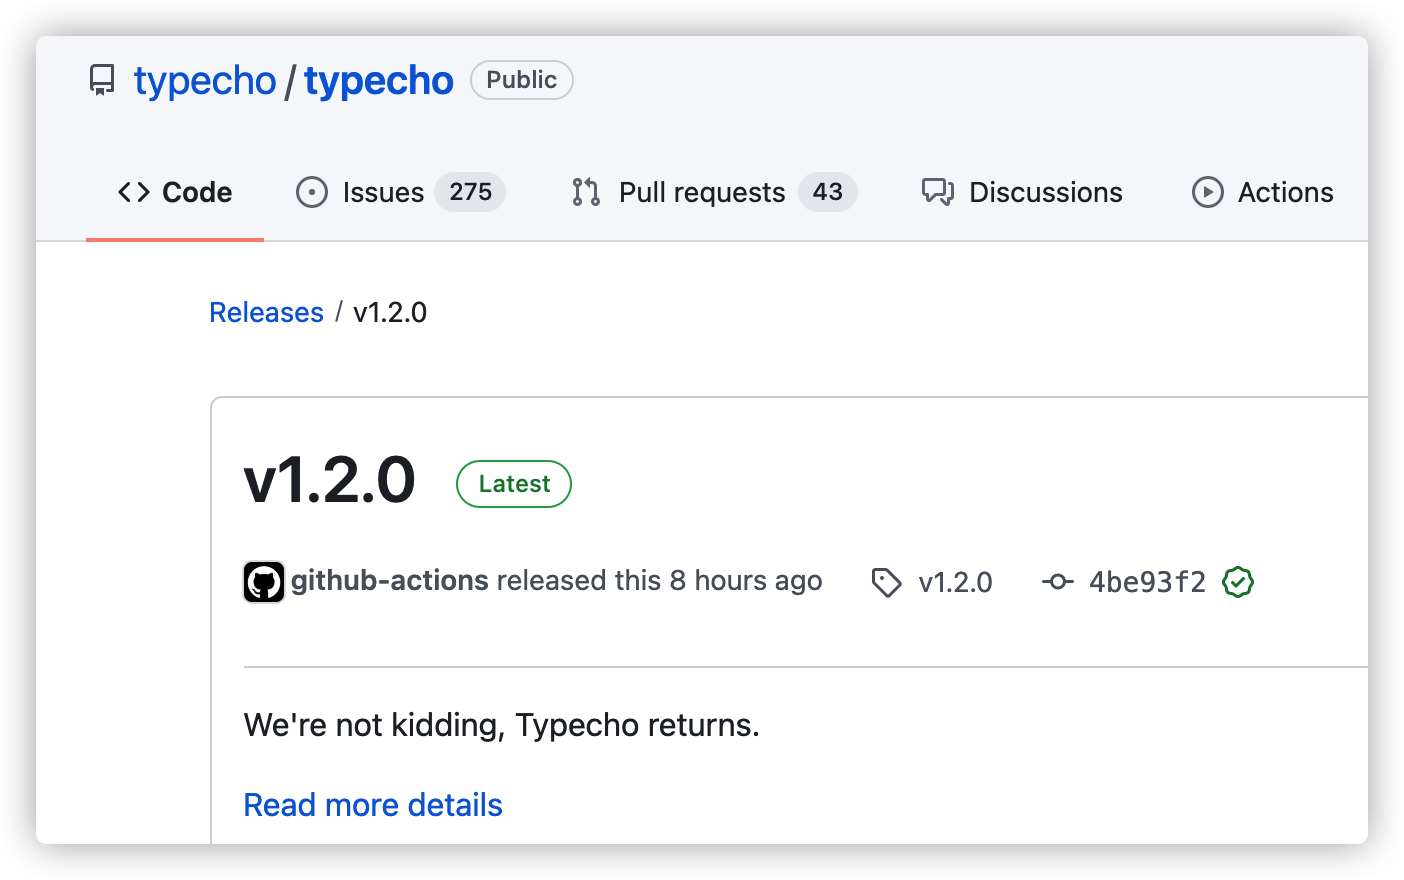Viewport: 1404px width, 880px height.
Task: Click the Pull requests branch icon
Action: tap(586, 192)
